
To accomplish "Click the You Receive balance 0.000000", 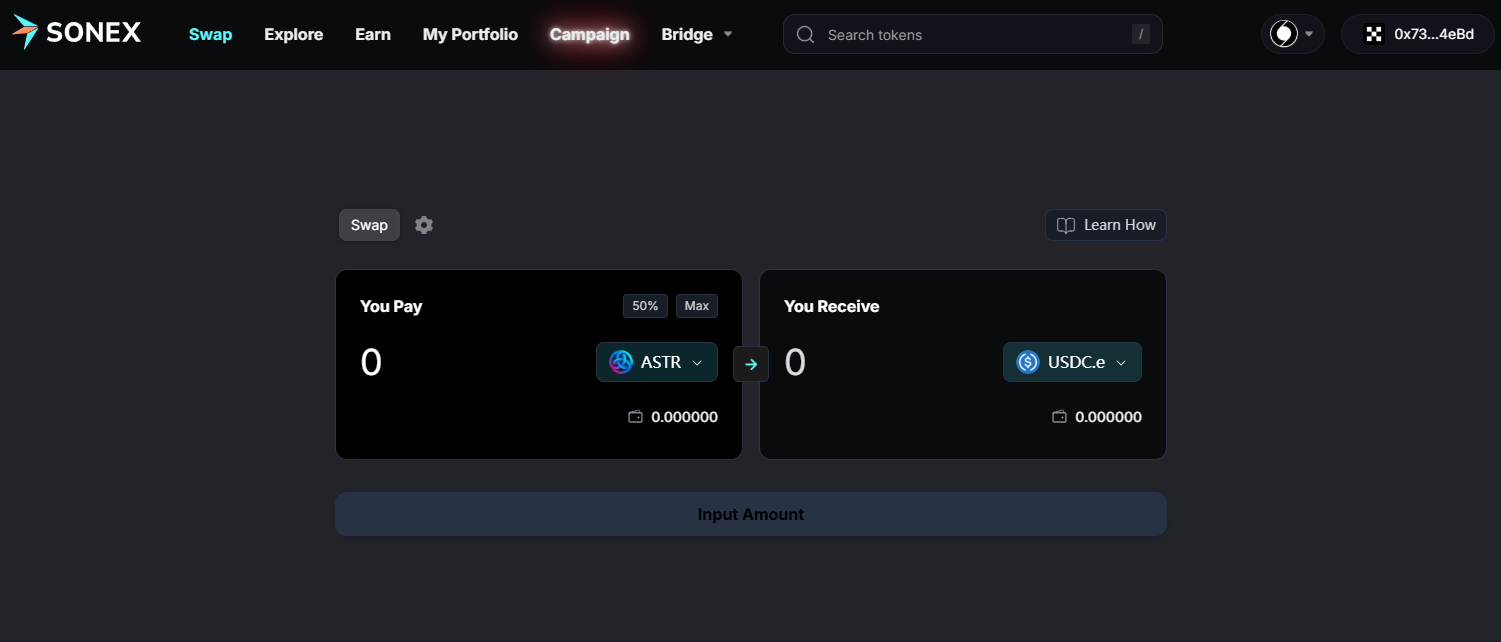I will click(1108, 417).
